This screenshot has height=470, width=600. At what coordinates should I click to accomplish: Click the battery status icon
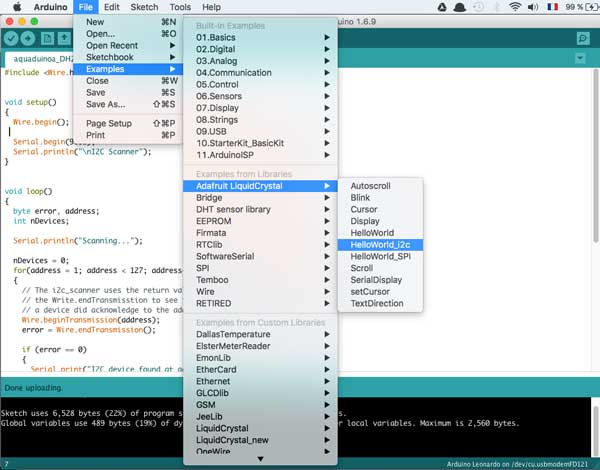[592, 7]
